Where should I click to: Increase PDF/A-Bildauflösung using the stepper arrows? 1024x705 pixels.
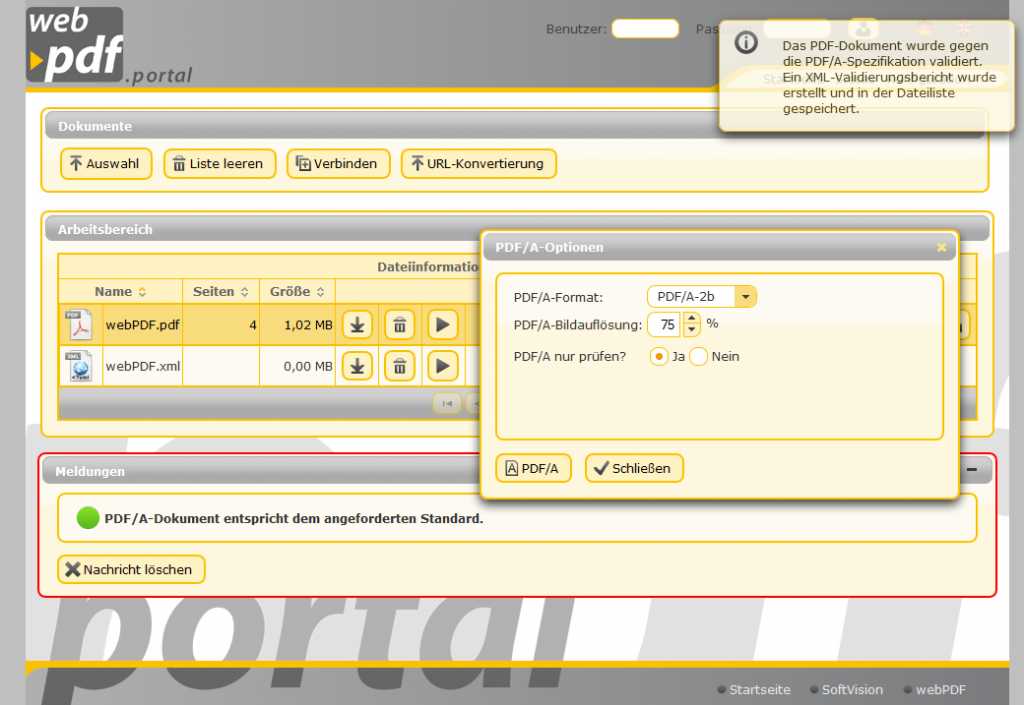691,320
